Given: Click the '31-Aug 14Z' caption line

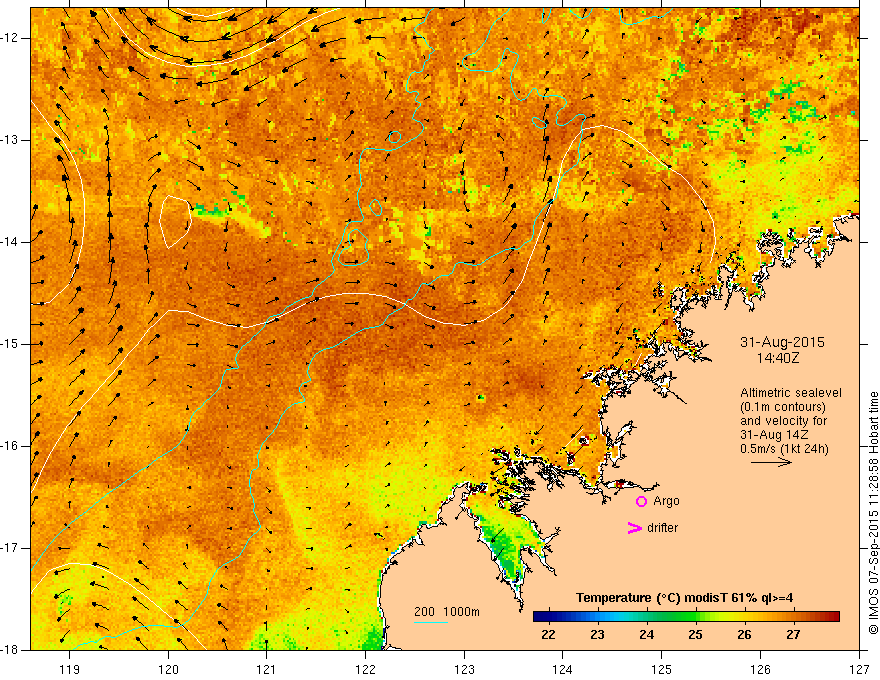Looking at the screenshot, I should [776, 435].
